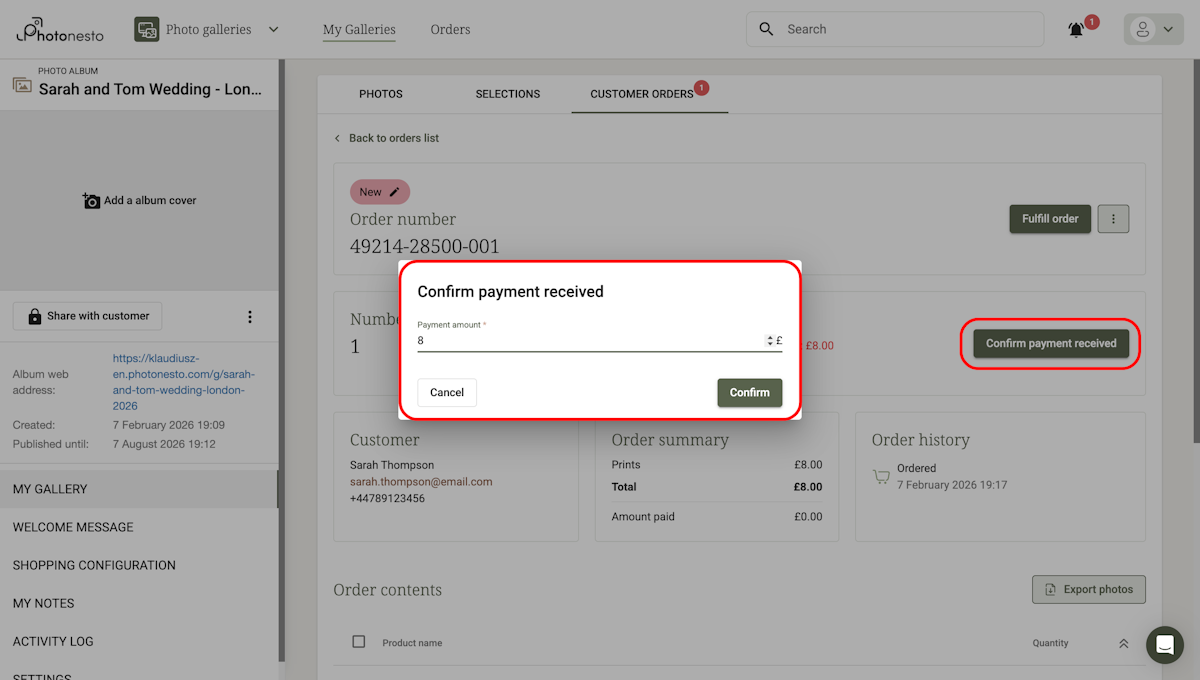Screen dimensions: 1200x680
Task: Open the three-dot menu beside Share with customer
Action: (x=250, y=315)
